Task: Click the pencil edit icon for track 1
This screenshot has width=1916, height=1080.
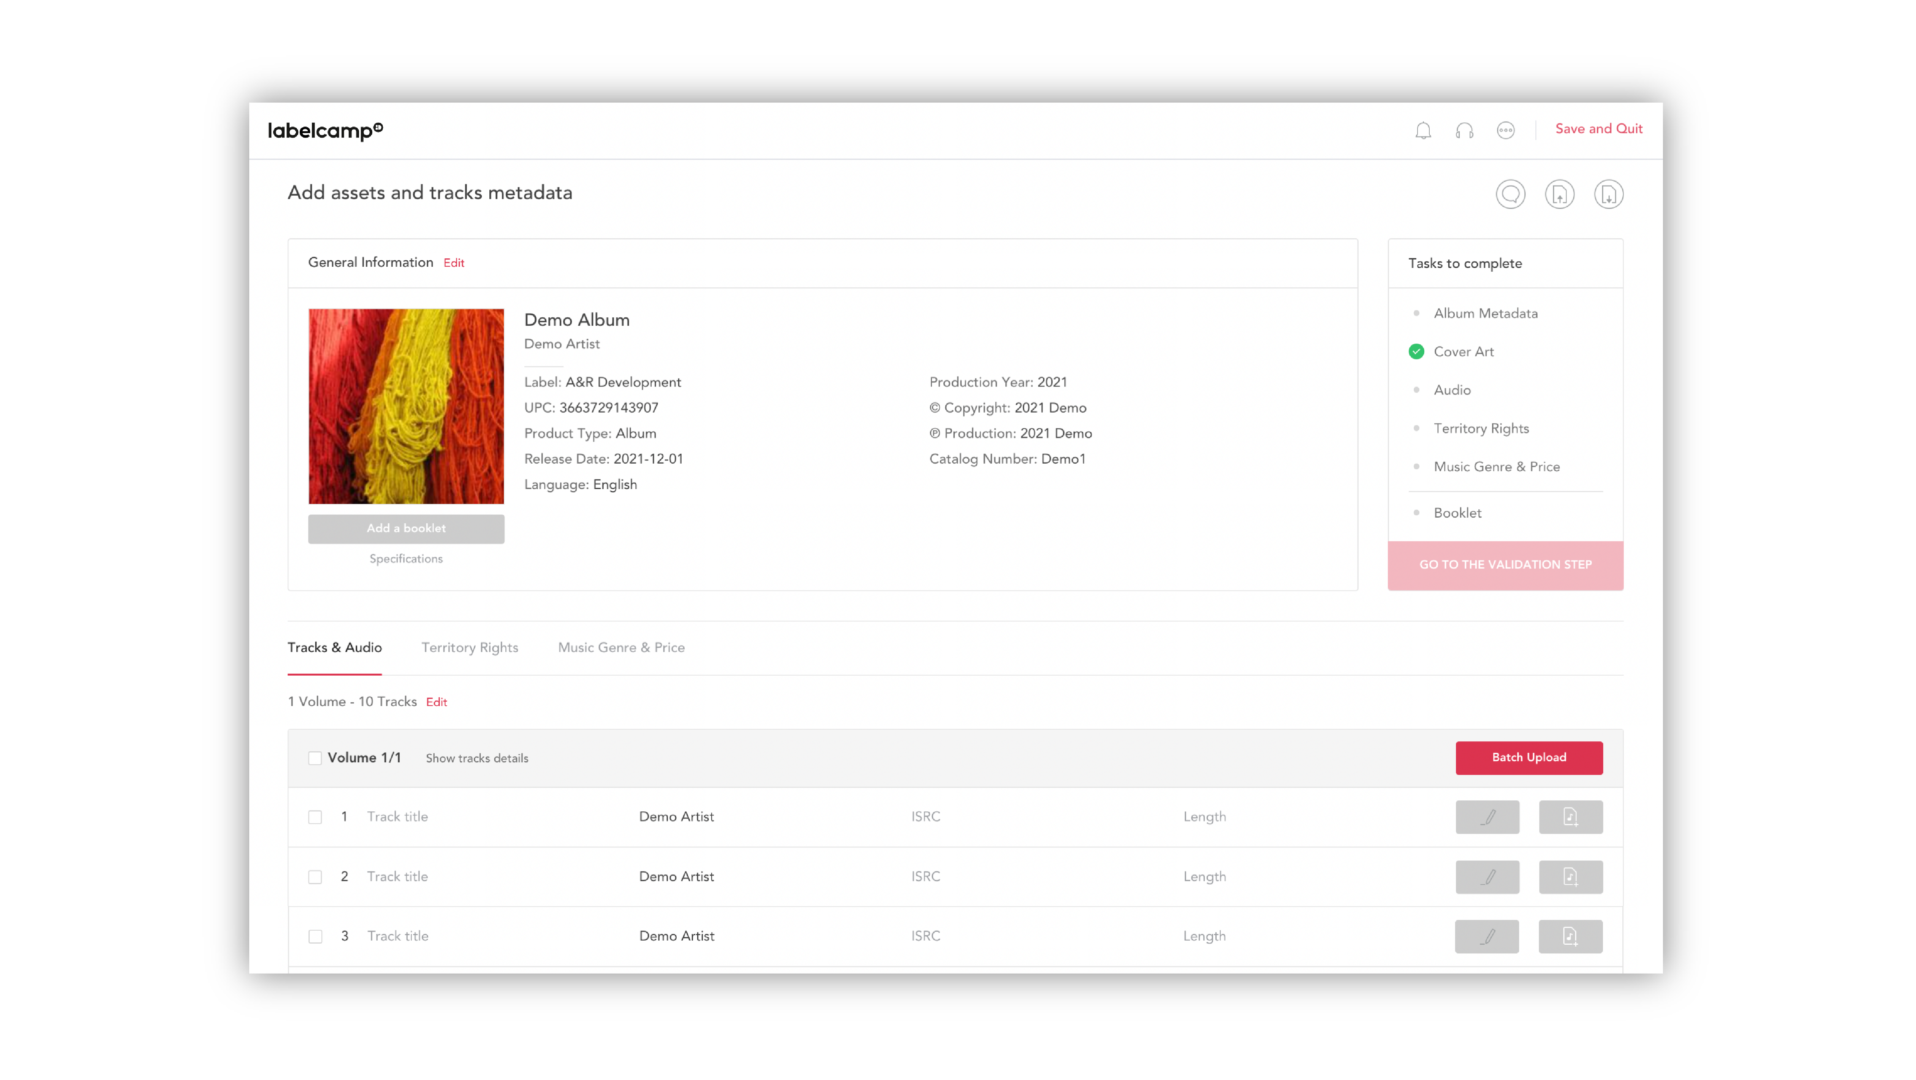Action: tap(1487, 817)
